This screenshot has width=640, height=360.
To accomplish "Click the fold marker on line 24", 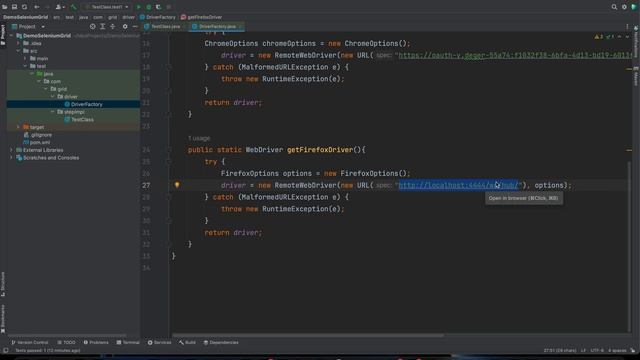I will coord(169,150).
